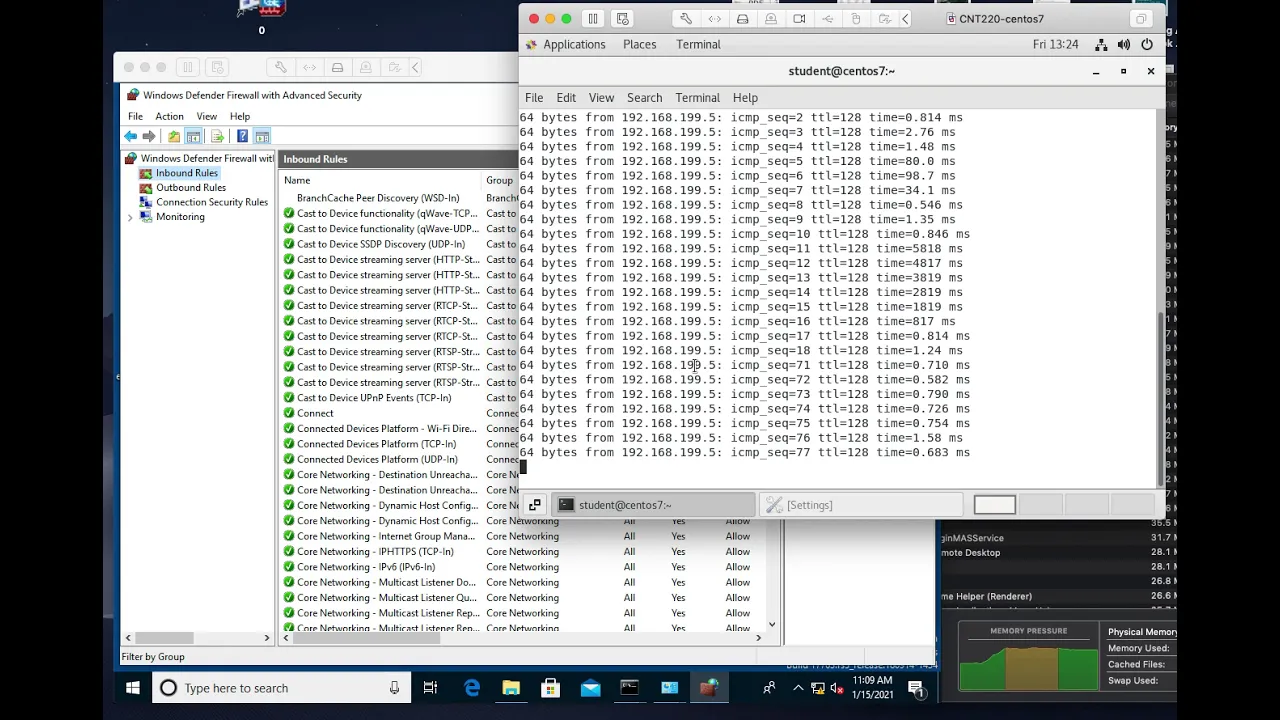Select Connection Security Rules tree node
The image size is (1280, 720).
click(211, 202)
